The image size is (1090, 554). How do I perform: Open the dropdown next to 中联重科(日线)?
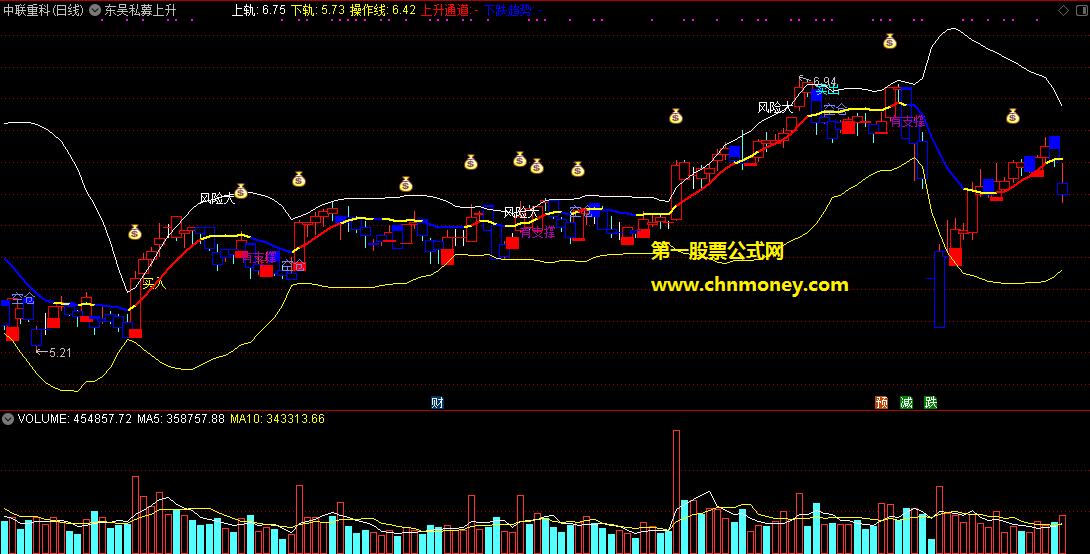click(x=95, y=10)
